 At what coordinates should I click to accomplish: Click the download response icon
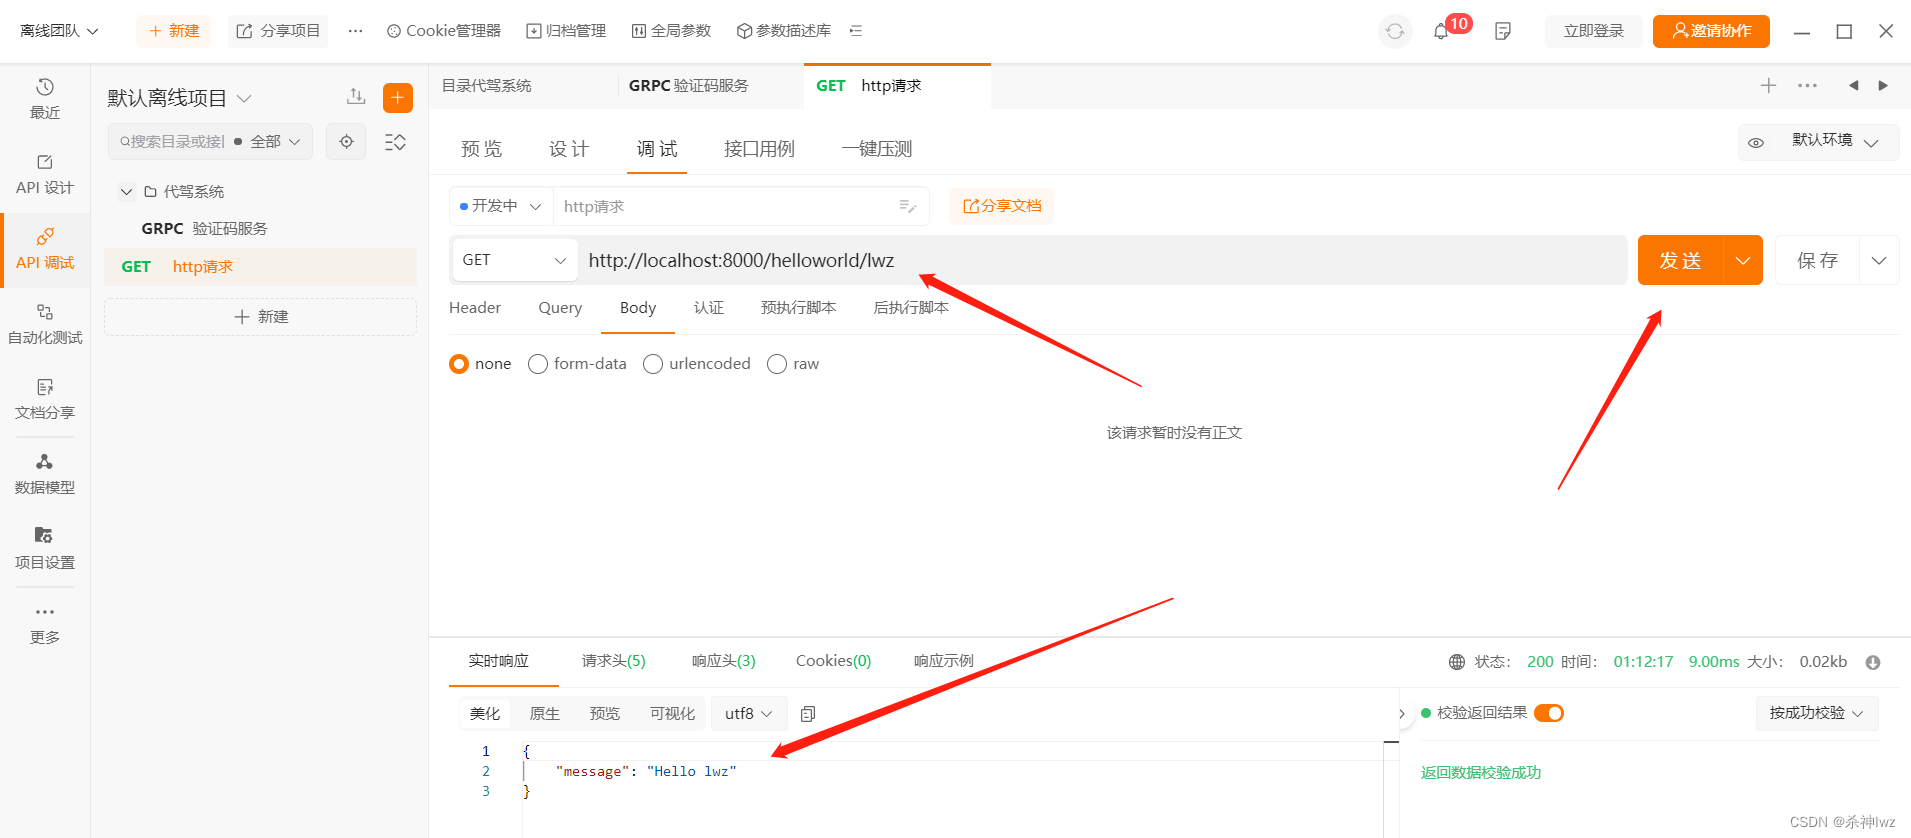coord(1873,662)
